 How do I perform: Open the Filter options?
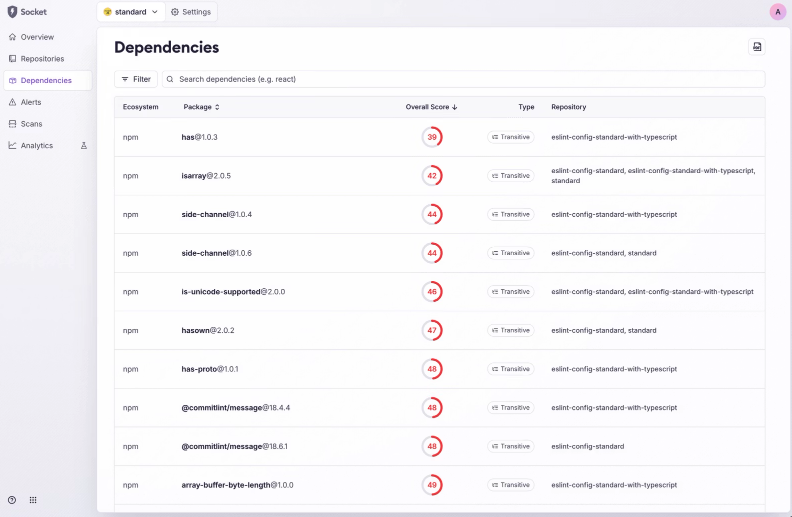[136, 79]
